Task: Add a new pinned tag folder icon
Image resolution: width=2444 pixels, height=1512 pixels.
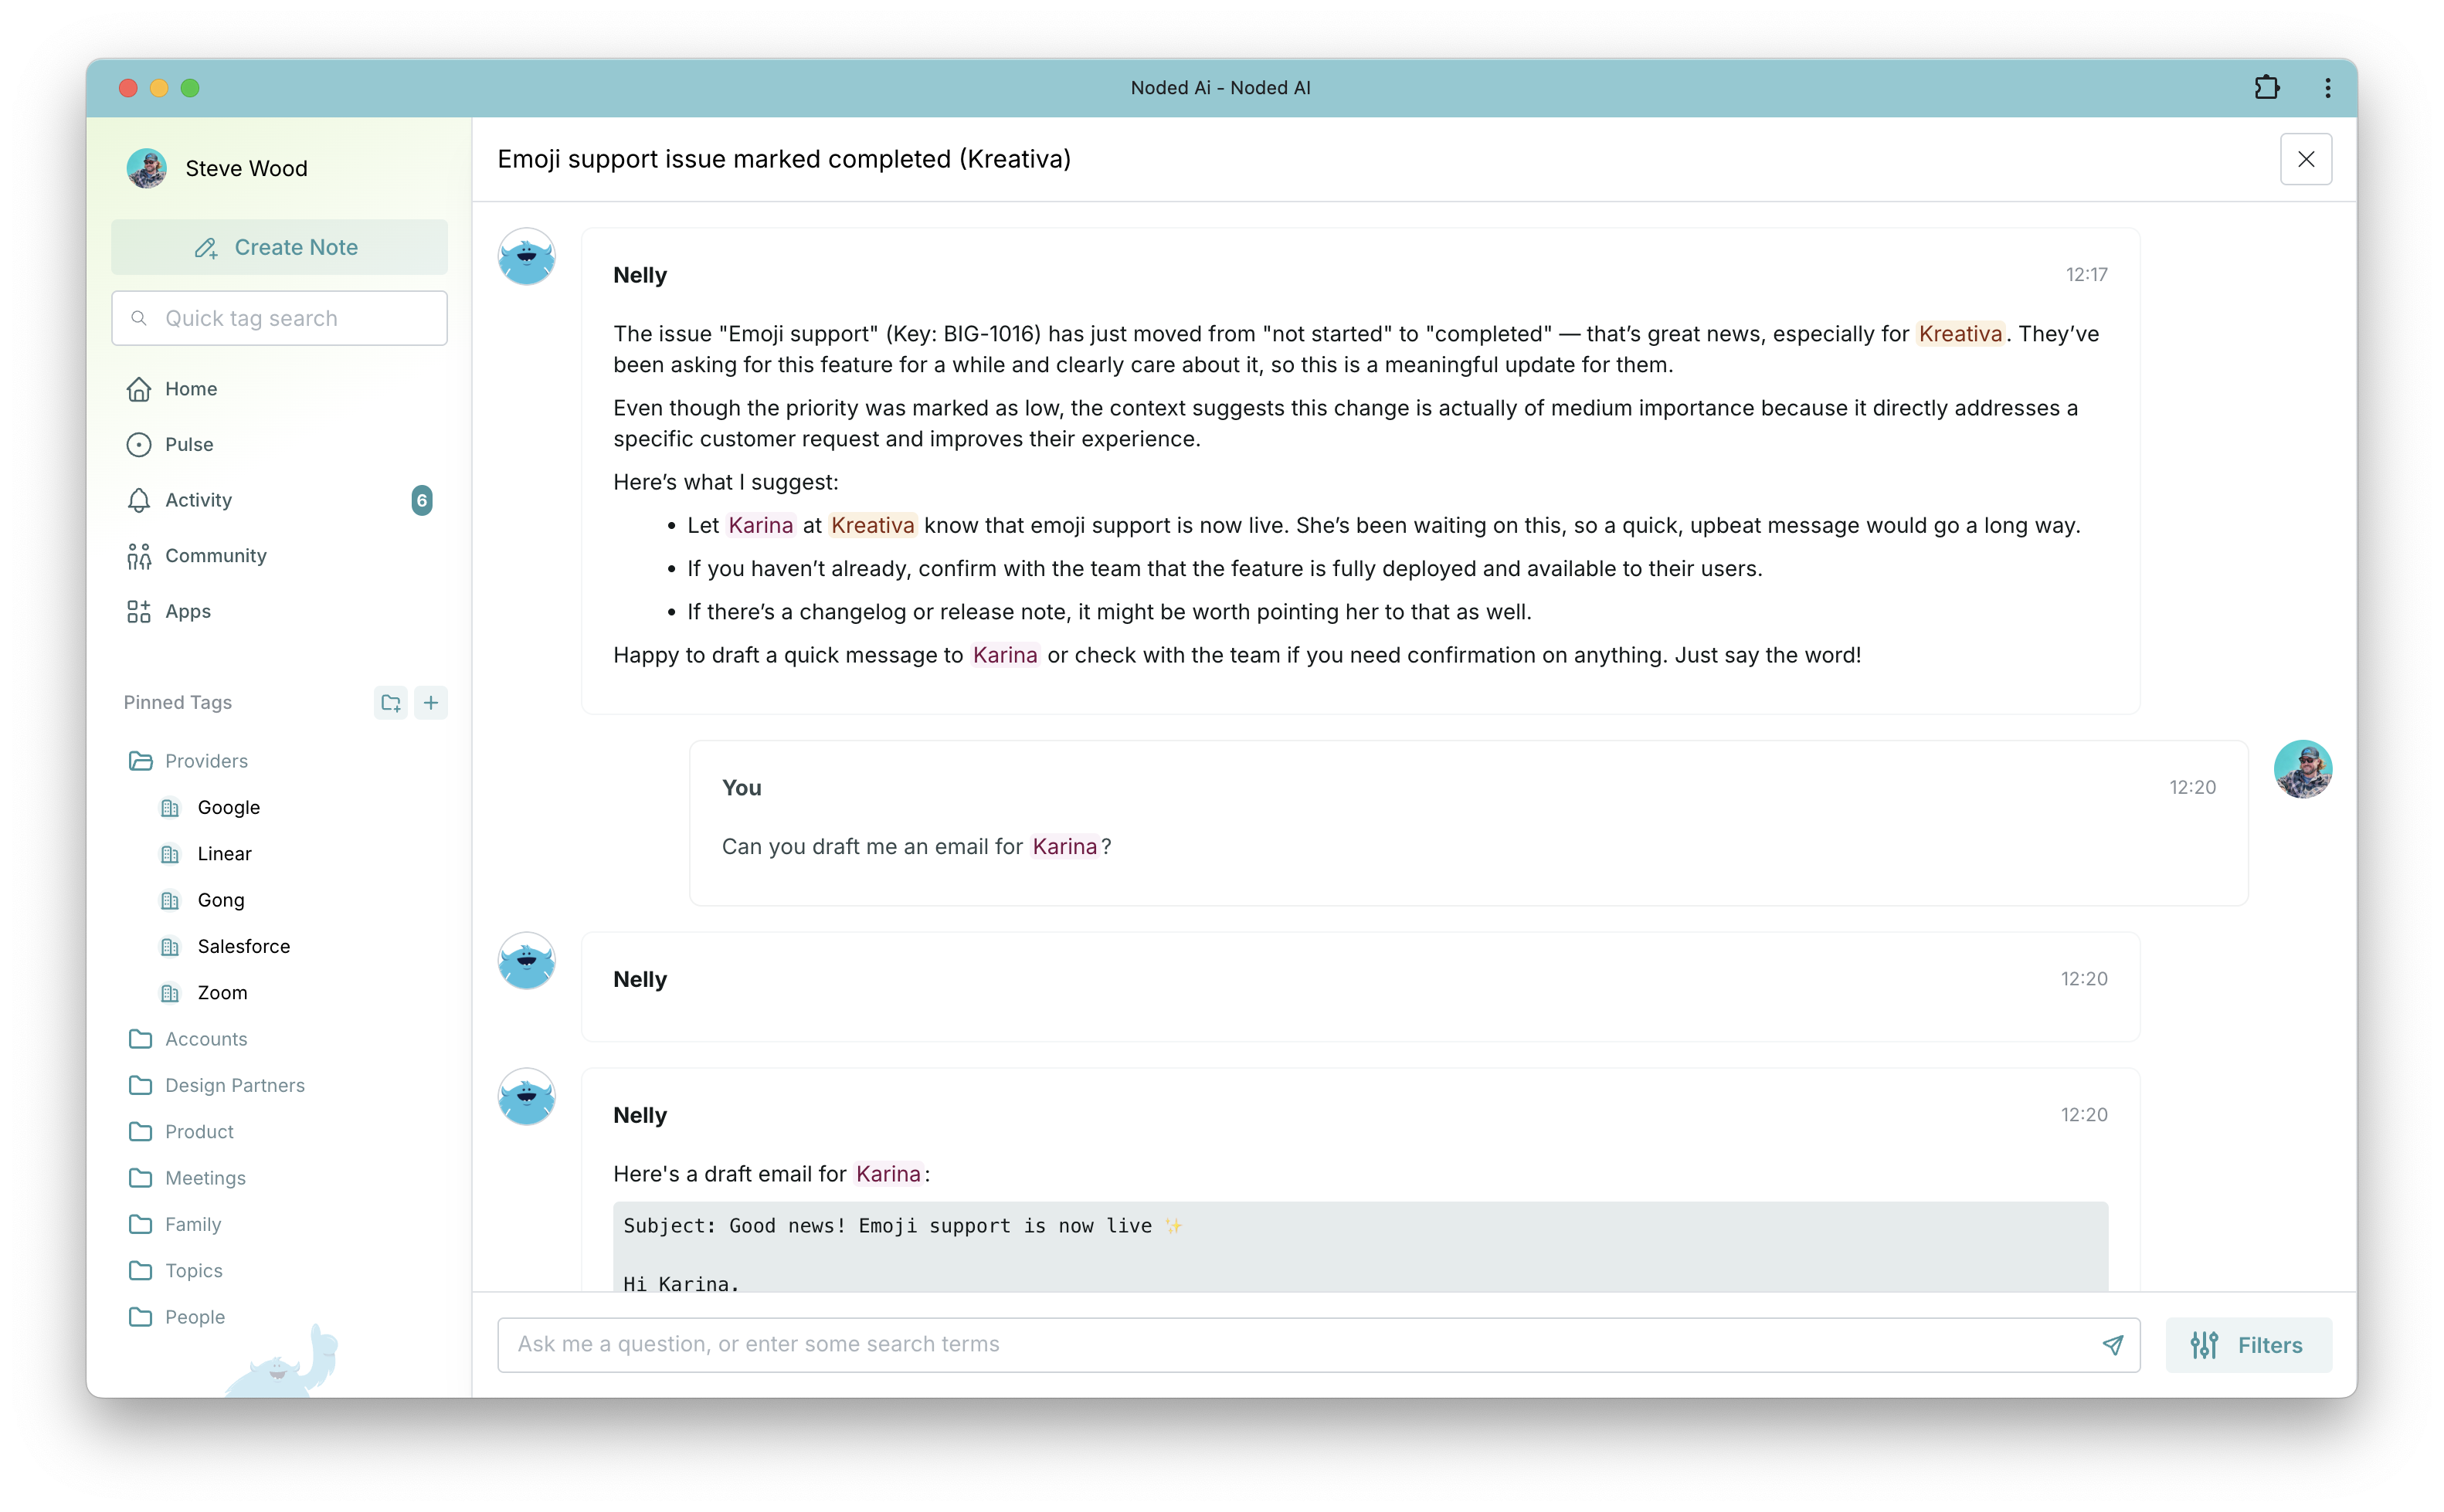Action: [x=391, y=703]
